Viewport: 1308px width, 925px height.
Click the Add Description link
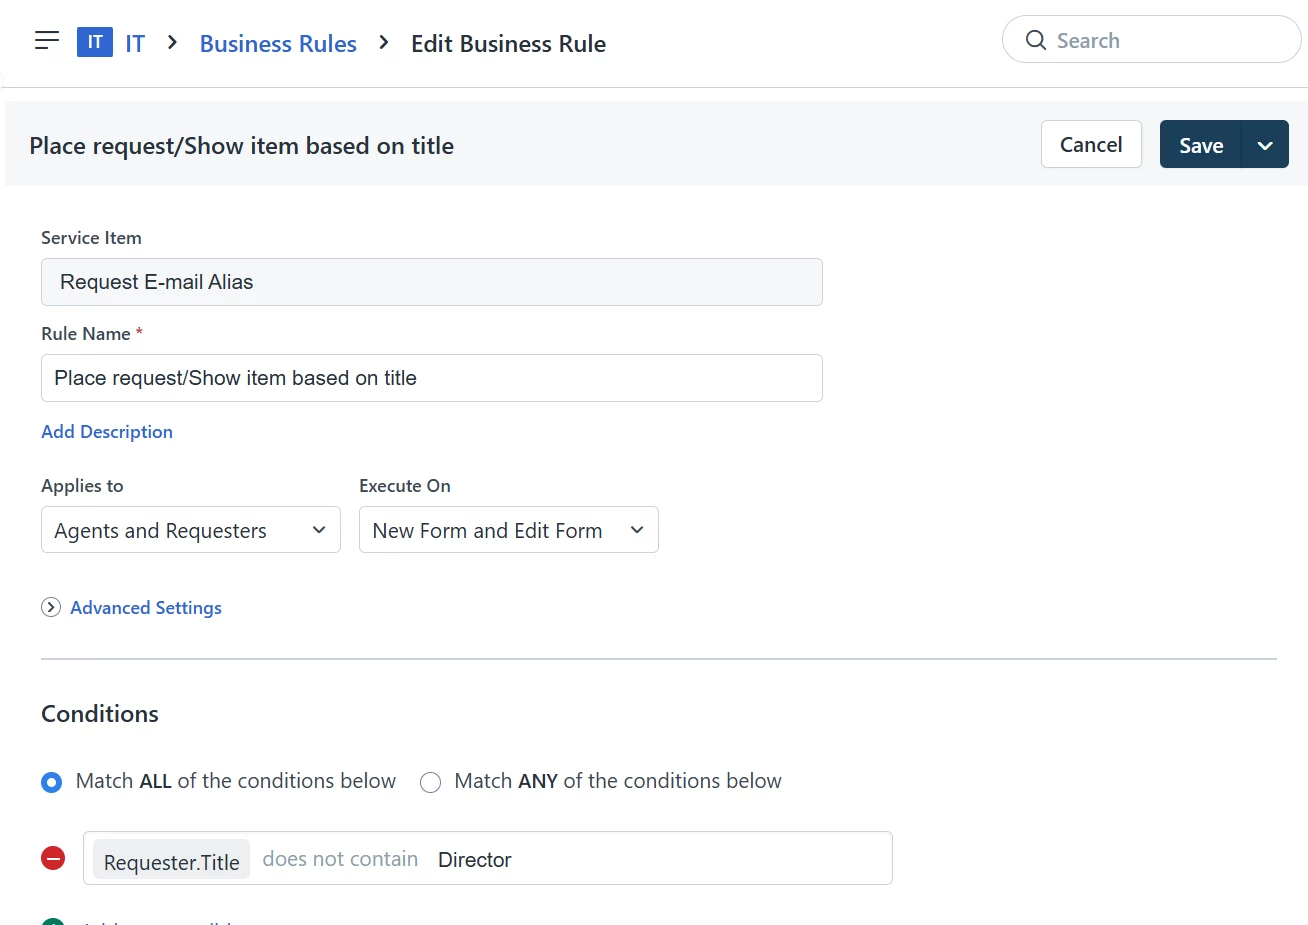tap(107, 432)
